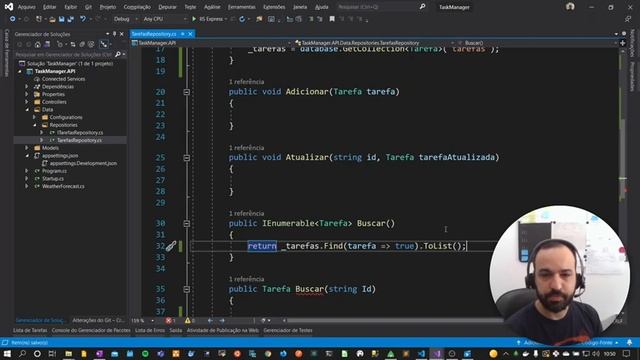640x360 pixels.
Task: Click the notifications bell in status bar
Action: (629, 342)
